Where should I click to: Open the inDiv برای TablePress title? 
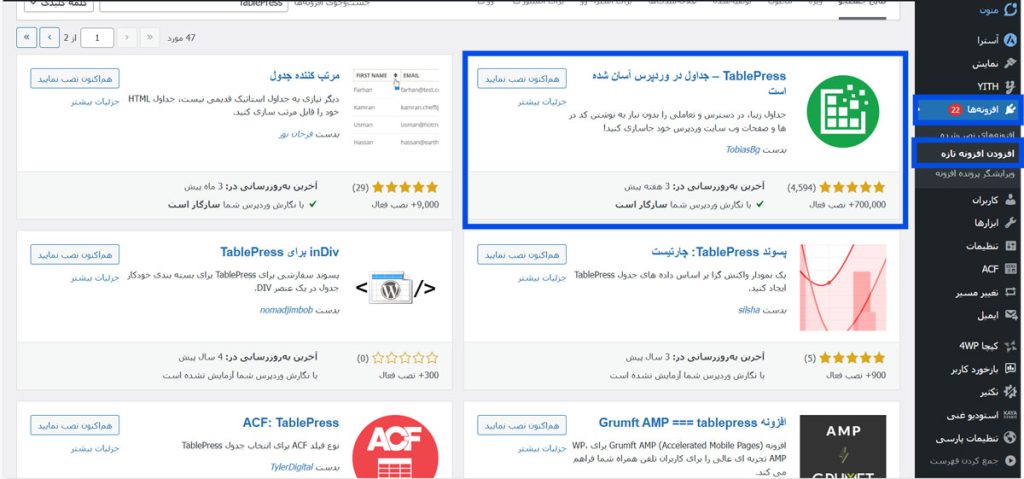pos(280,252)
